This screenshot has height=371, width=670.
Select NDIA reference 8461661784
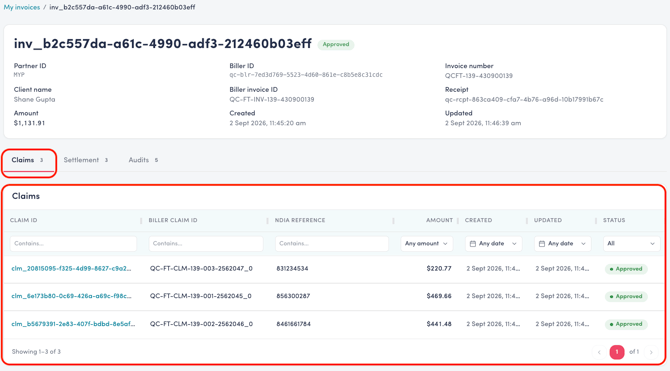[x=294, y=324]
